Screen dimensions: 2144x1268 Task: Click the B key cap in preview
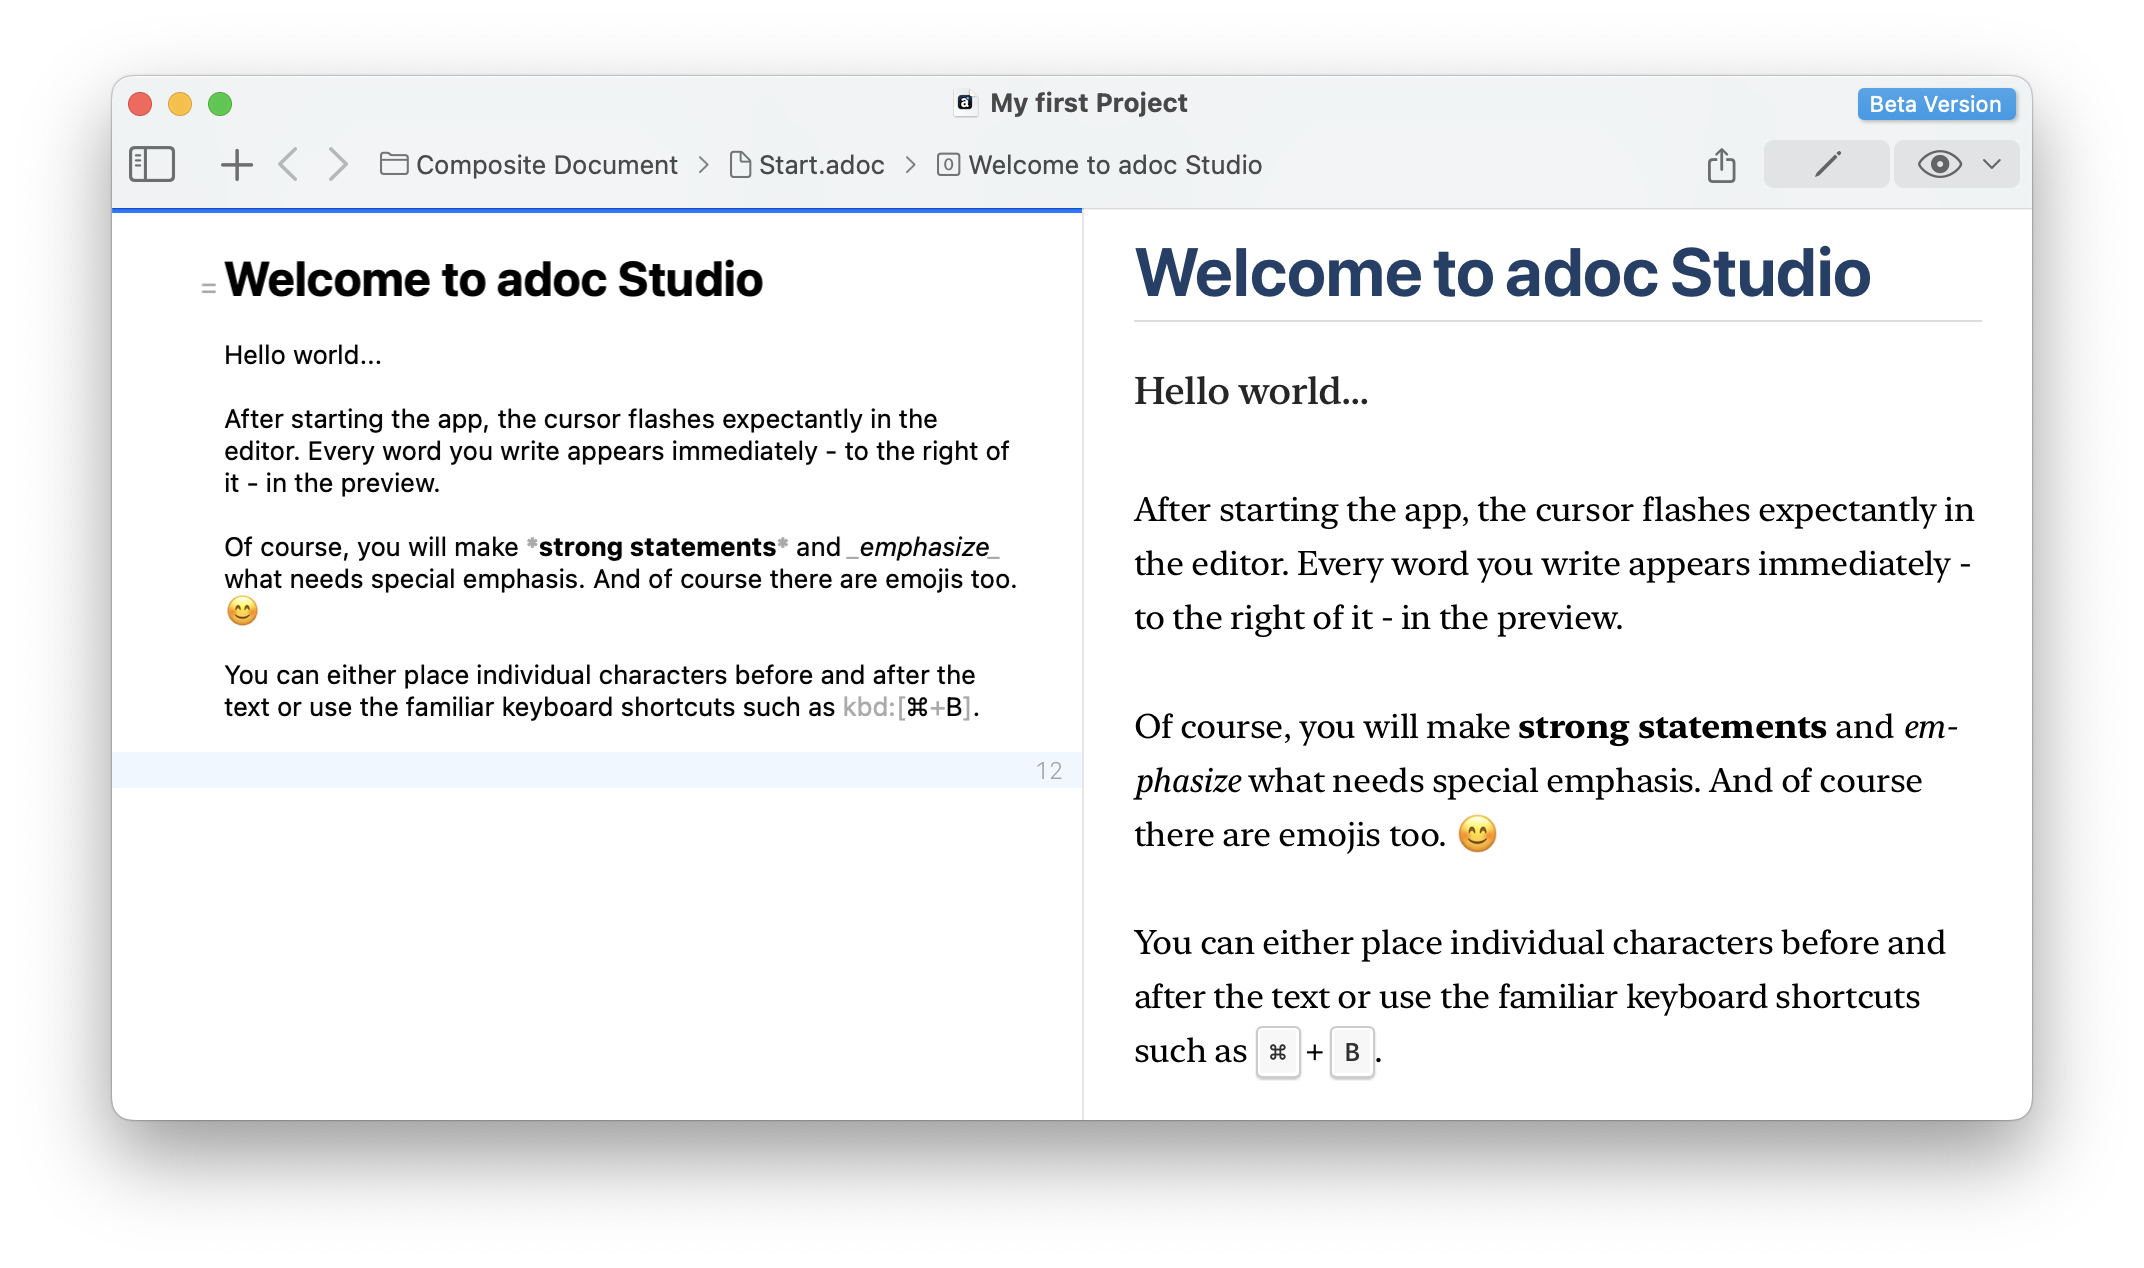pyautogui.click(x=1352, y=1052)
